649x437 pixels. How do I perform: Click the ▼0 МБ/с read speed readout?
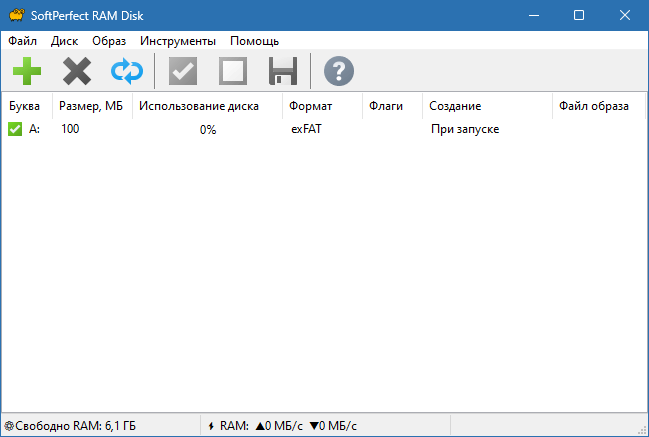333,426
